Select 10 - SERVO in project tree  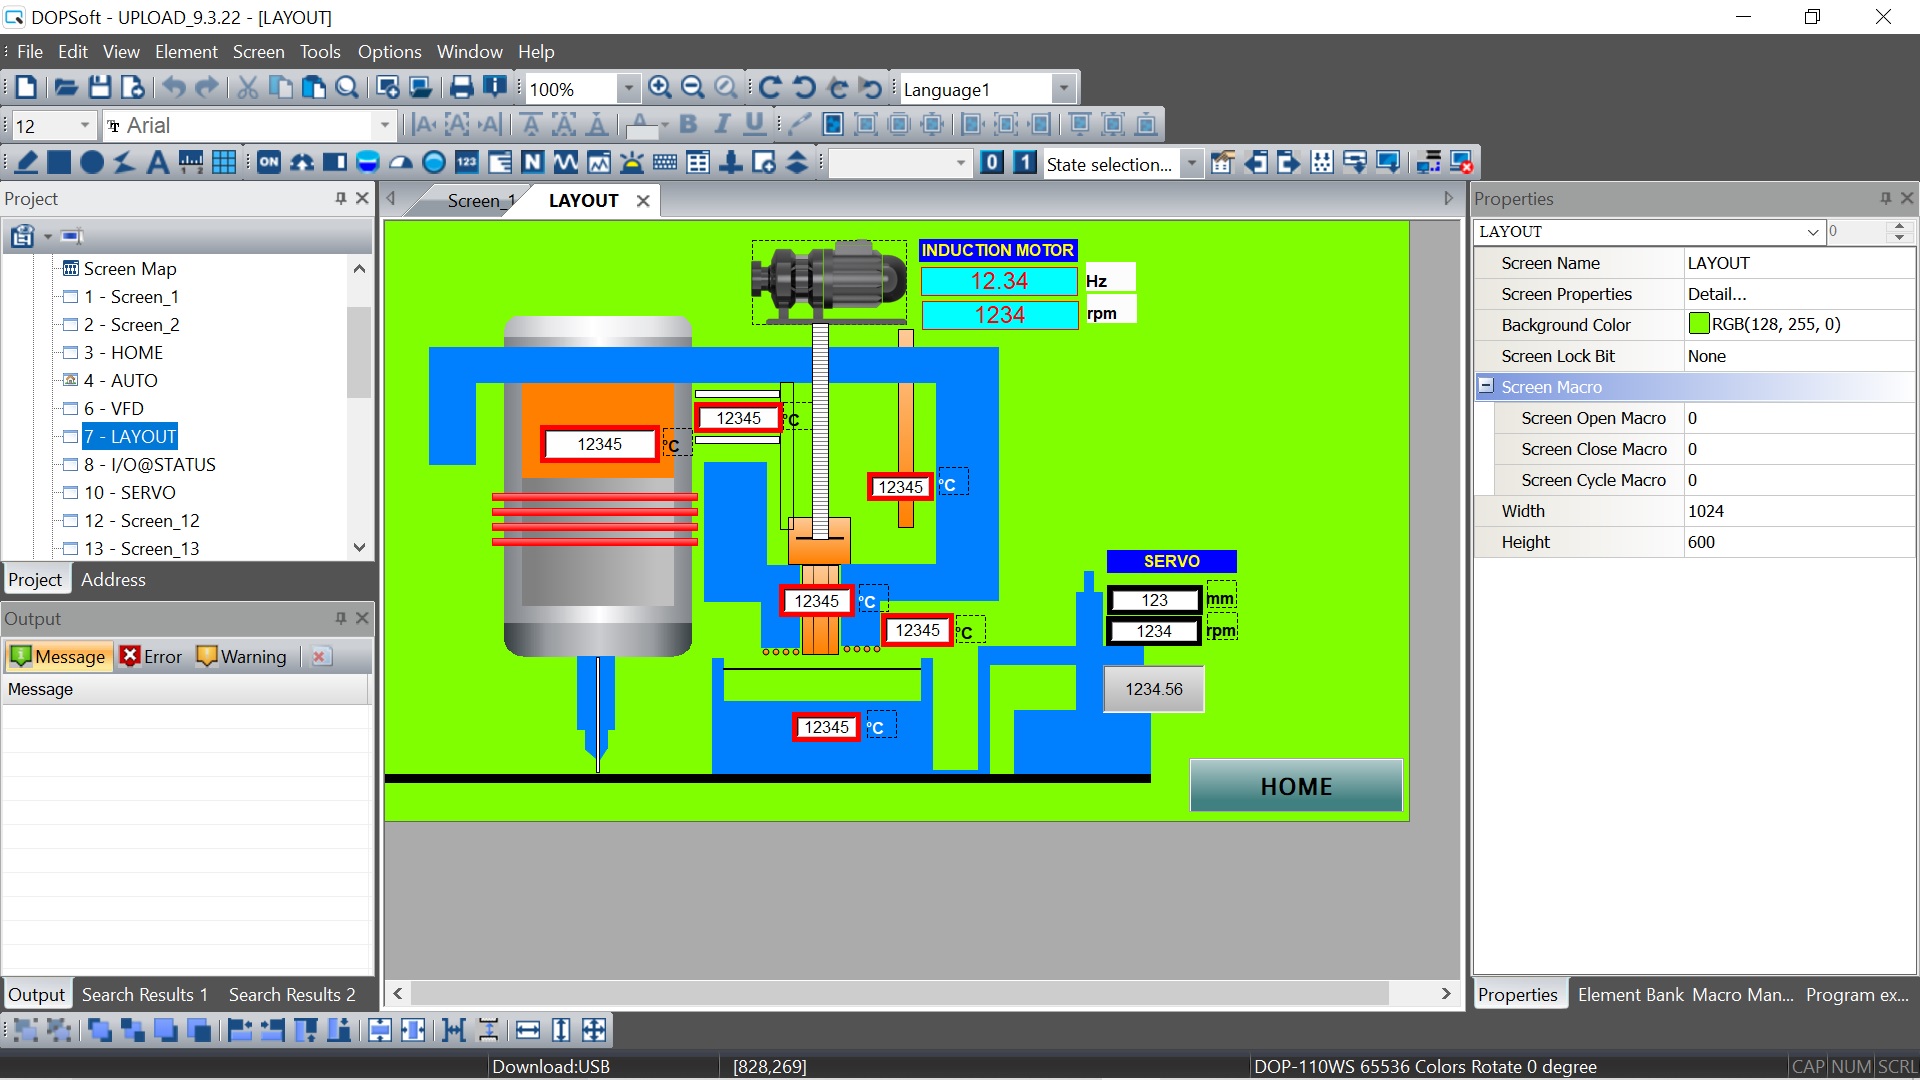[x=130, y=493]
